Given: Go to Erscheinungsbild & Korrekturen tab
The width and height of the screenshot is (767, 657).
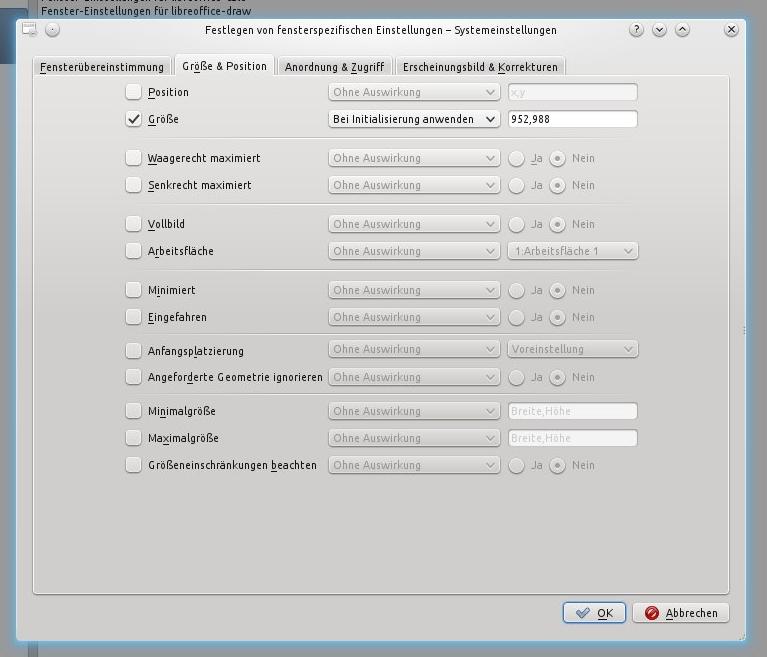Looking at the screenshot, I should 480,67.
